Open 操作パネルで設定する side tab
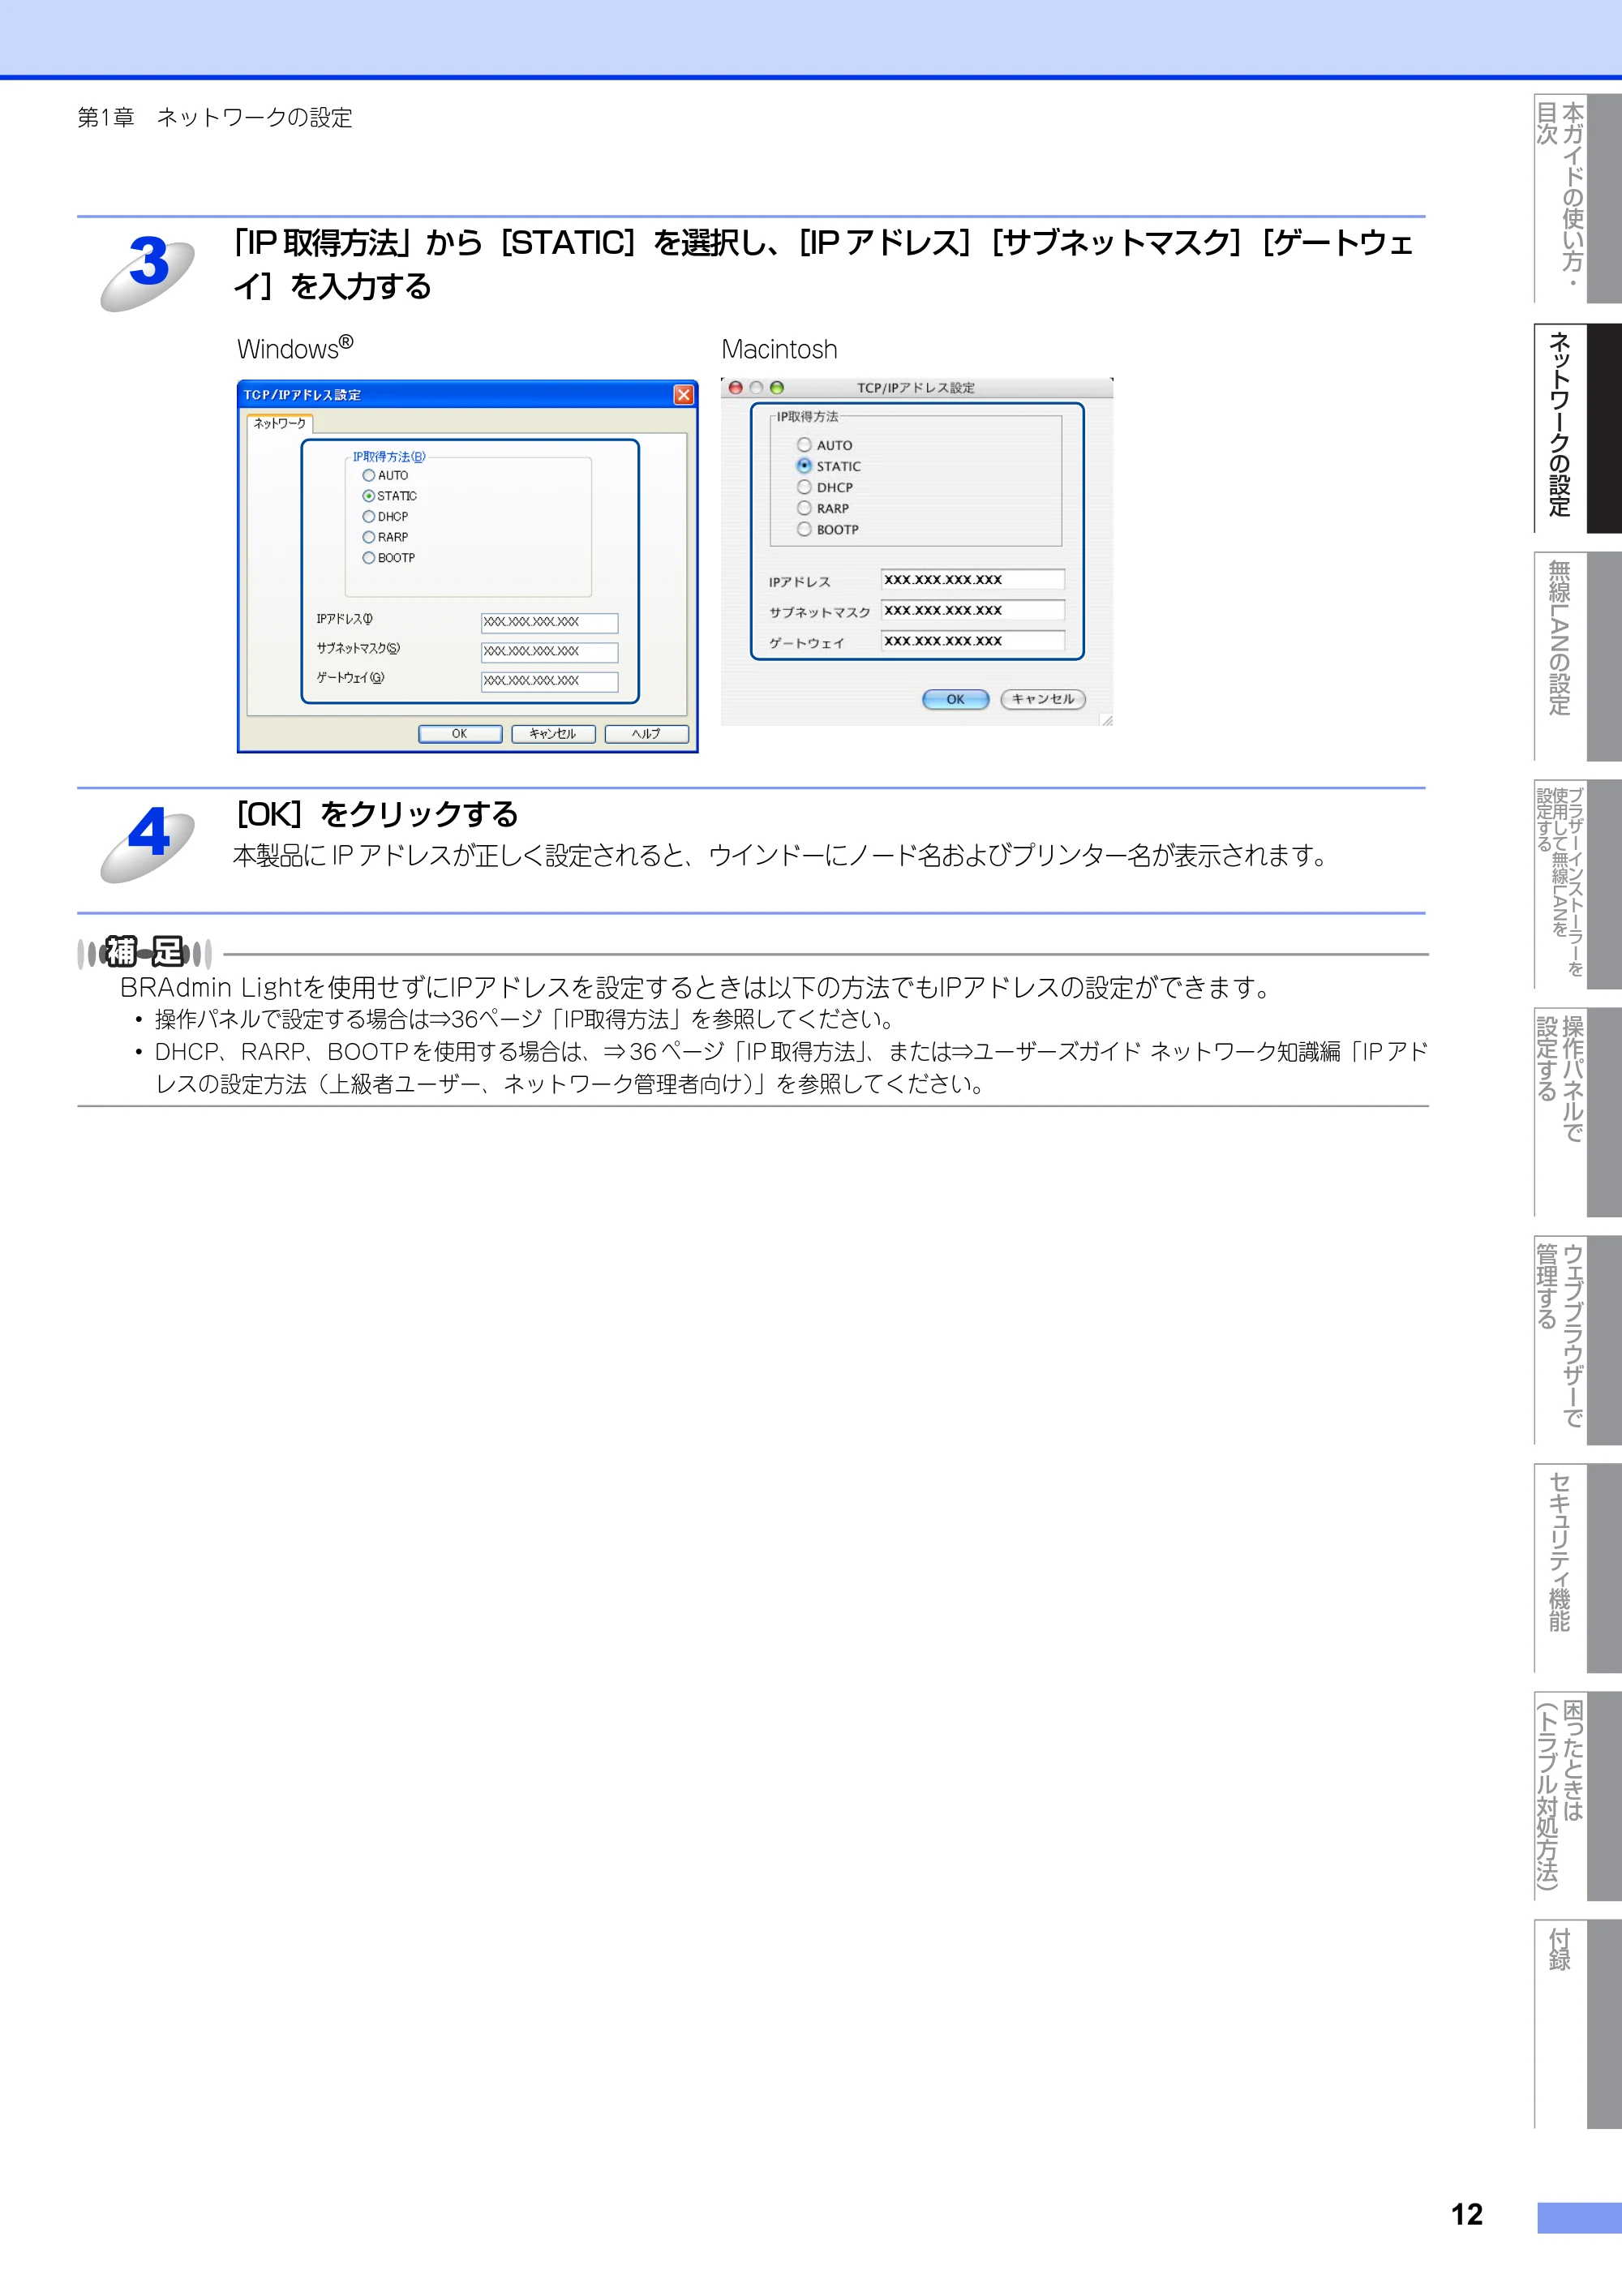Viewport: 1622px width, 2296px height. pos(1577,1112)
